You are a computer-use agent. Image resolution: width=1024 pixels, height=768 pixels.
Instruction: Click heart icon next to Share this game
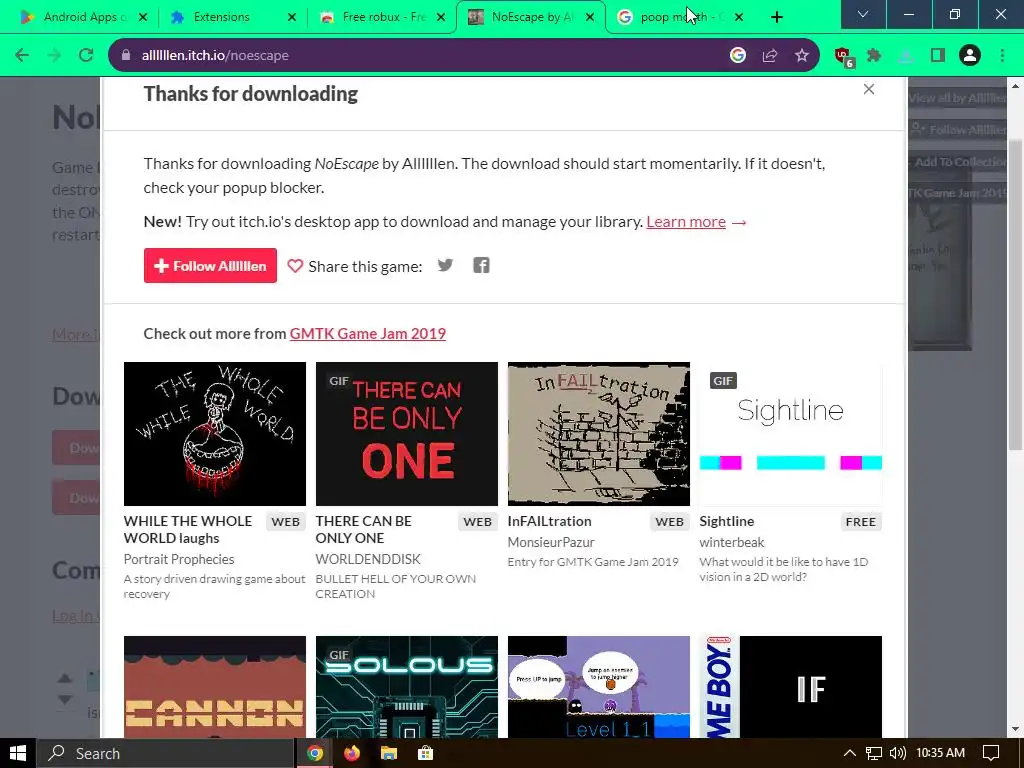pos(295,266)
